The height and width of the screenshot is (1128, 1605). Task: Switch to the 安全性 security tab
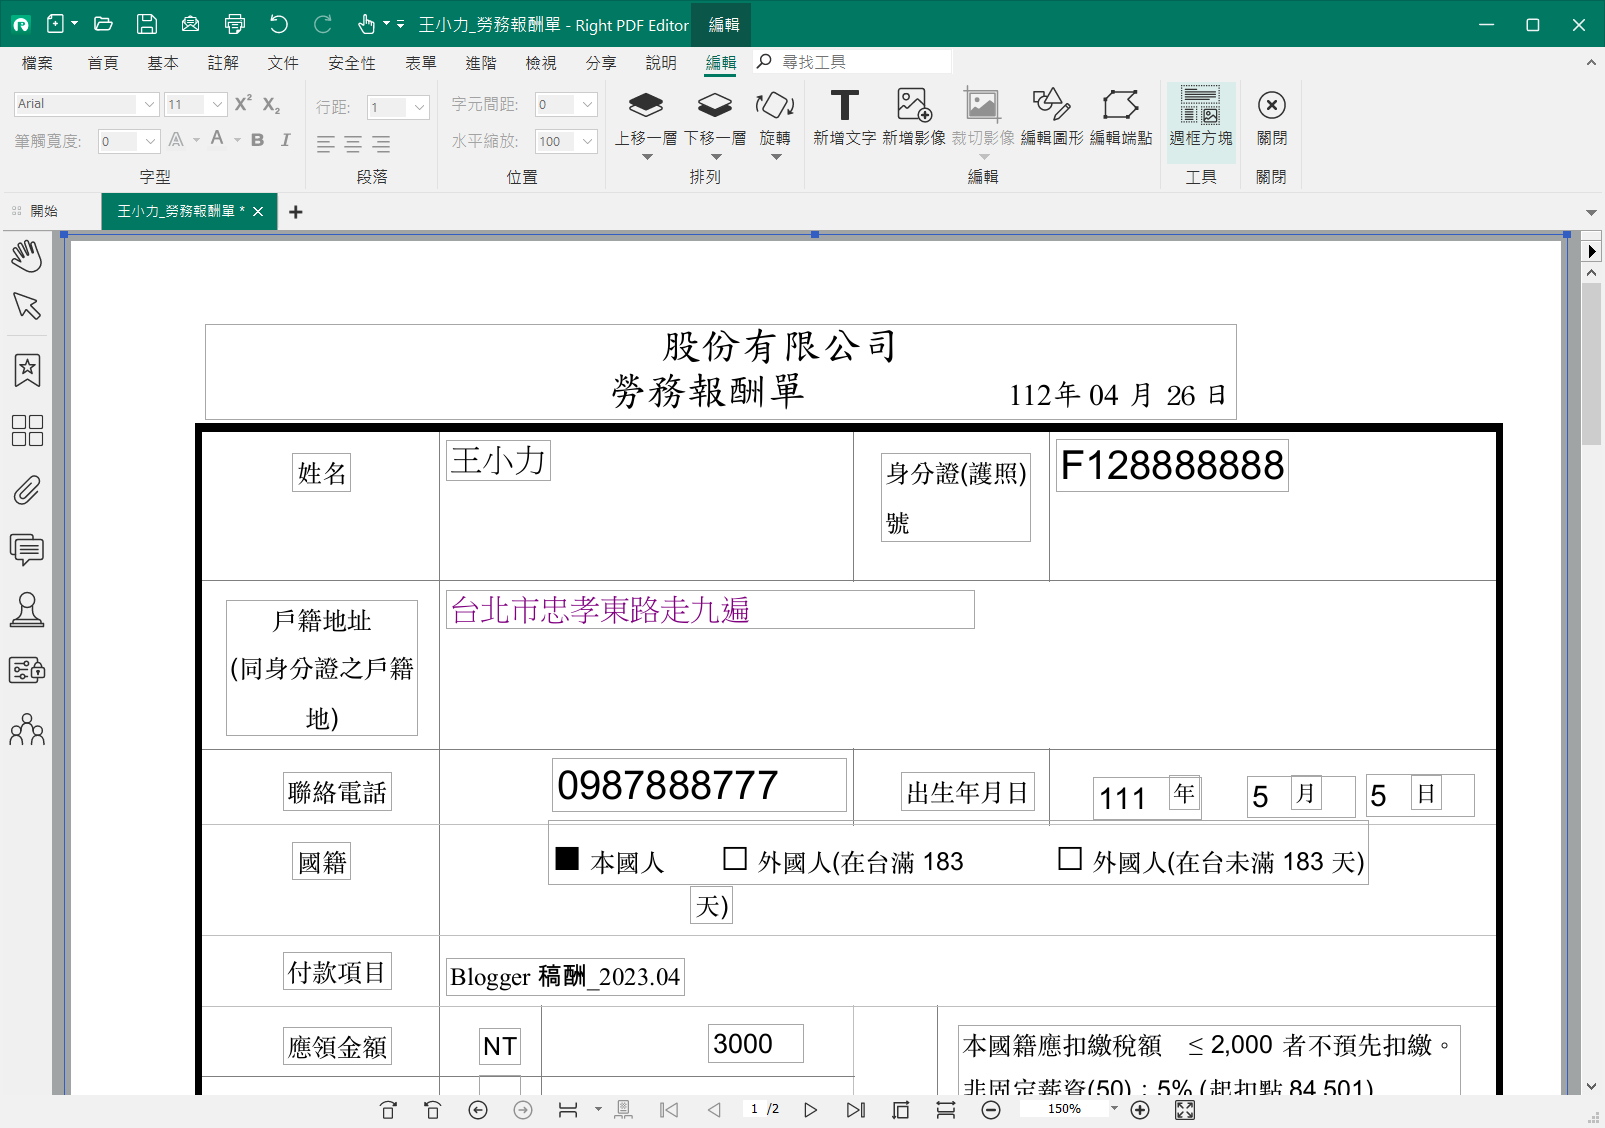tap(352, 63)
